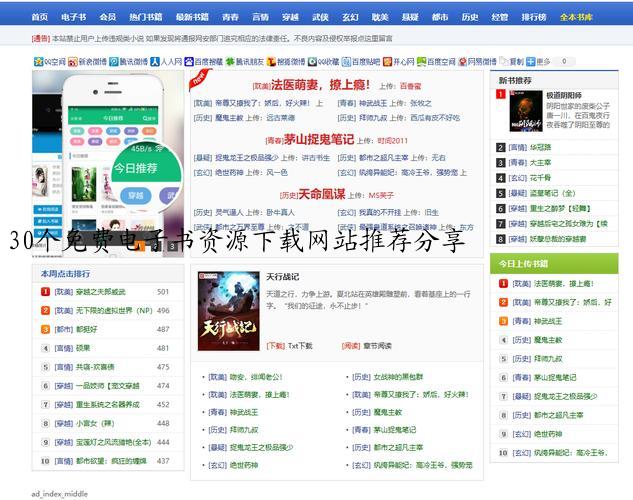Image resolution: width=633 pixels, height=500 pixels.
Task: Open 大主宰 in 新书推荐 list
Action: tap(540, 163)
